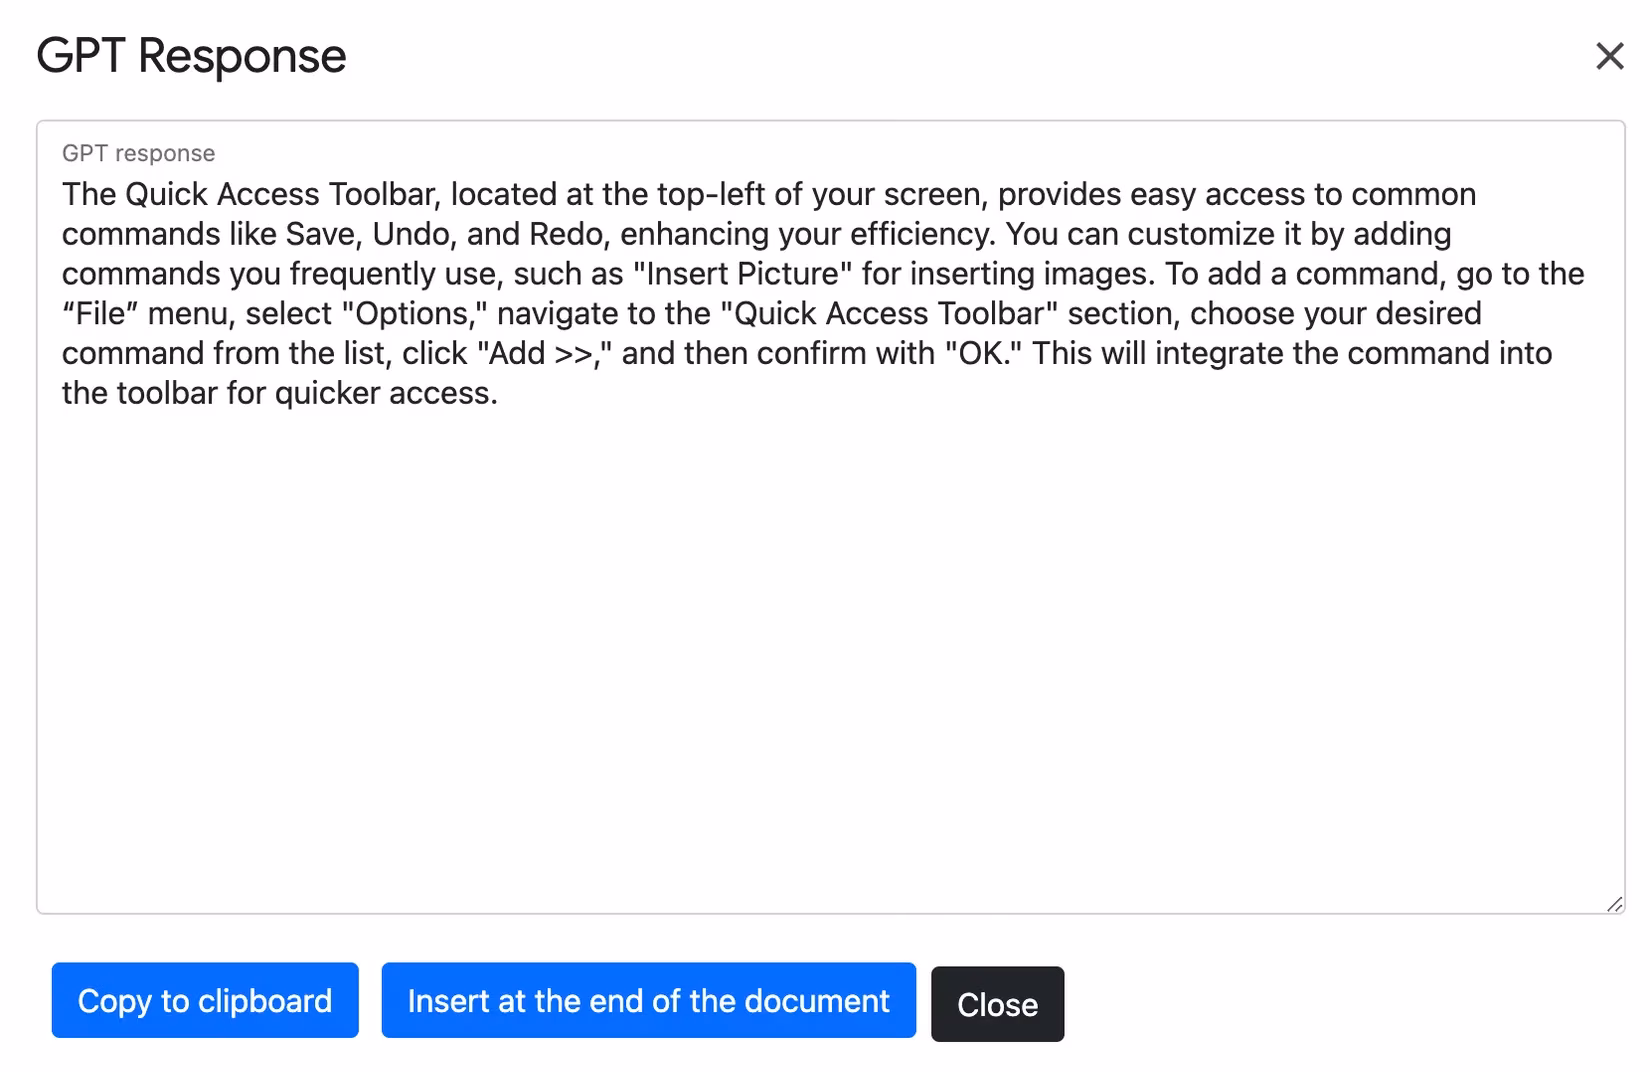Click the GPT response field label
Viewport: 1650px width, 1072px height.
coord(139,152)
